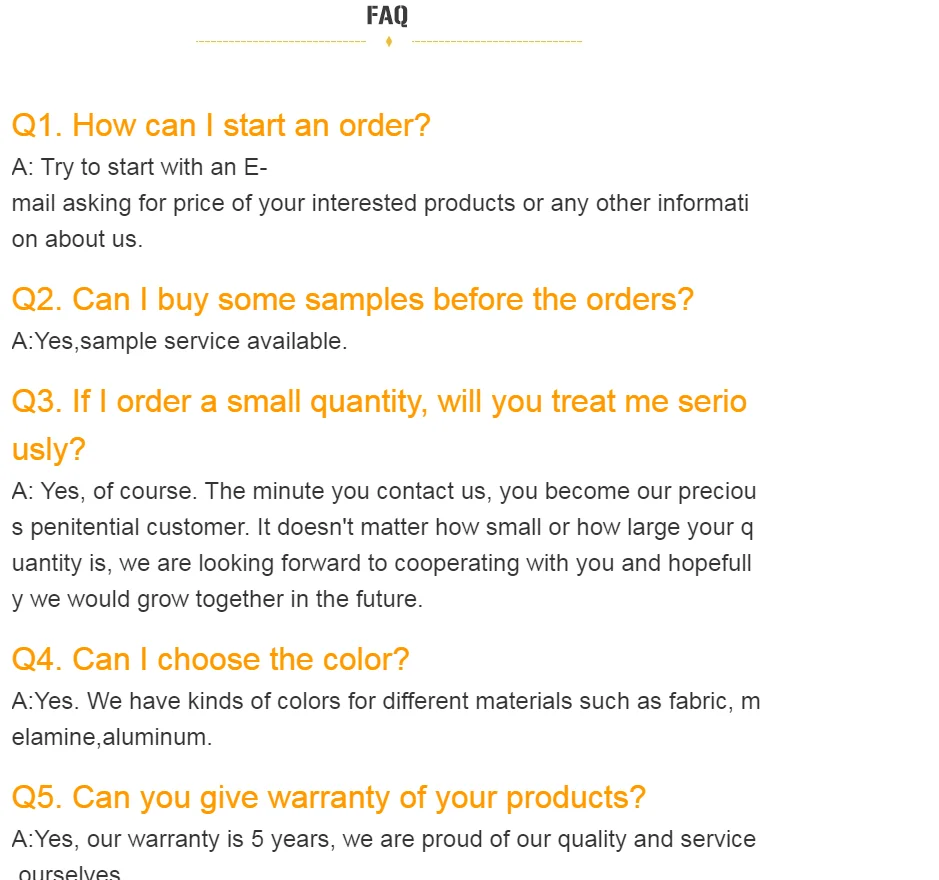Click the yellow diamond ornament under FAQ

pyautogui.click(x=388, y=42)
